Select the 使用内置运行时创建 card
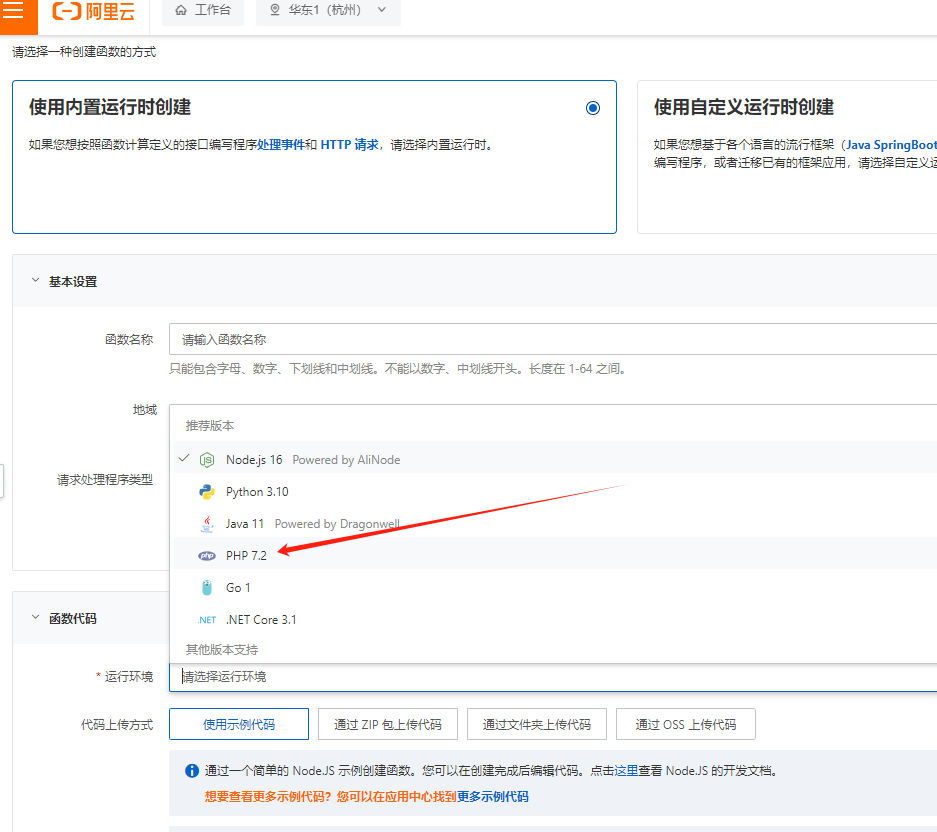Viewport: 937px width, 832px height. (314, 157)
